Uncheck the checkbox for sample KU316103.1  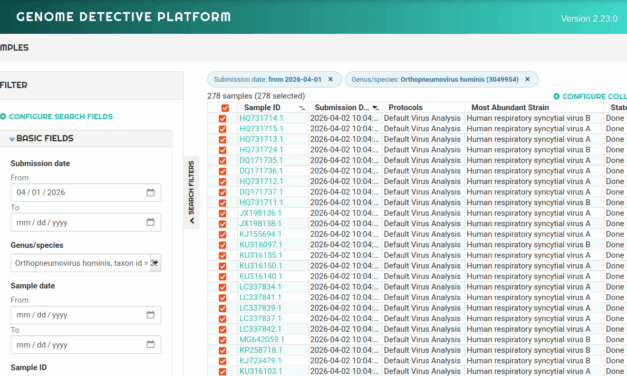tap(222, 372)
